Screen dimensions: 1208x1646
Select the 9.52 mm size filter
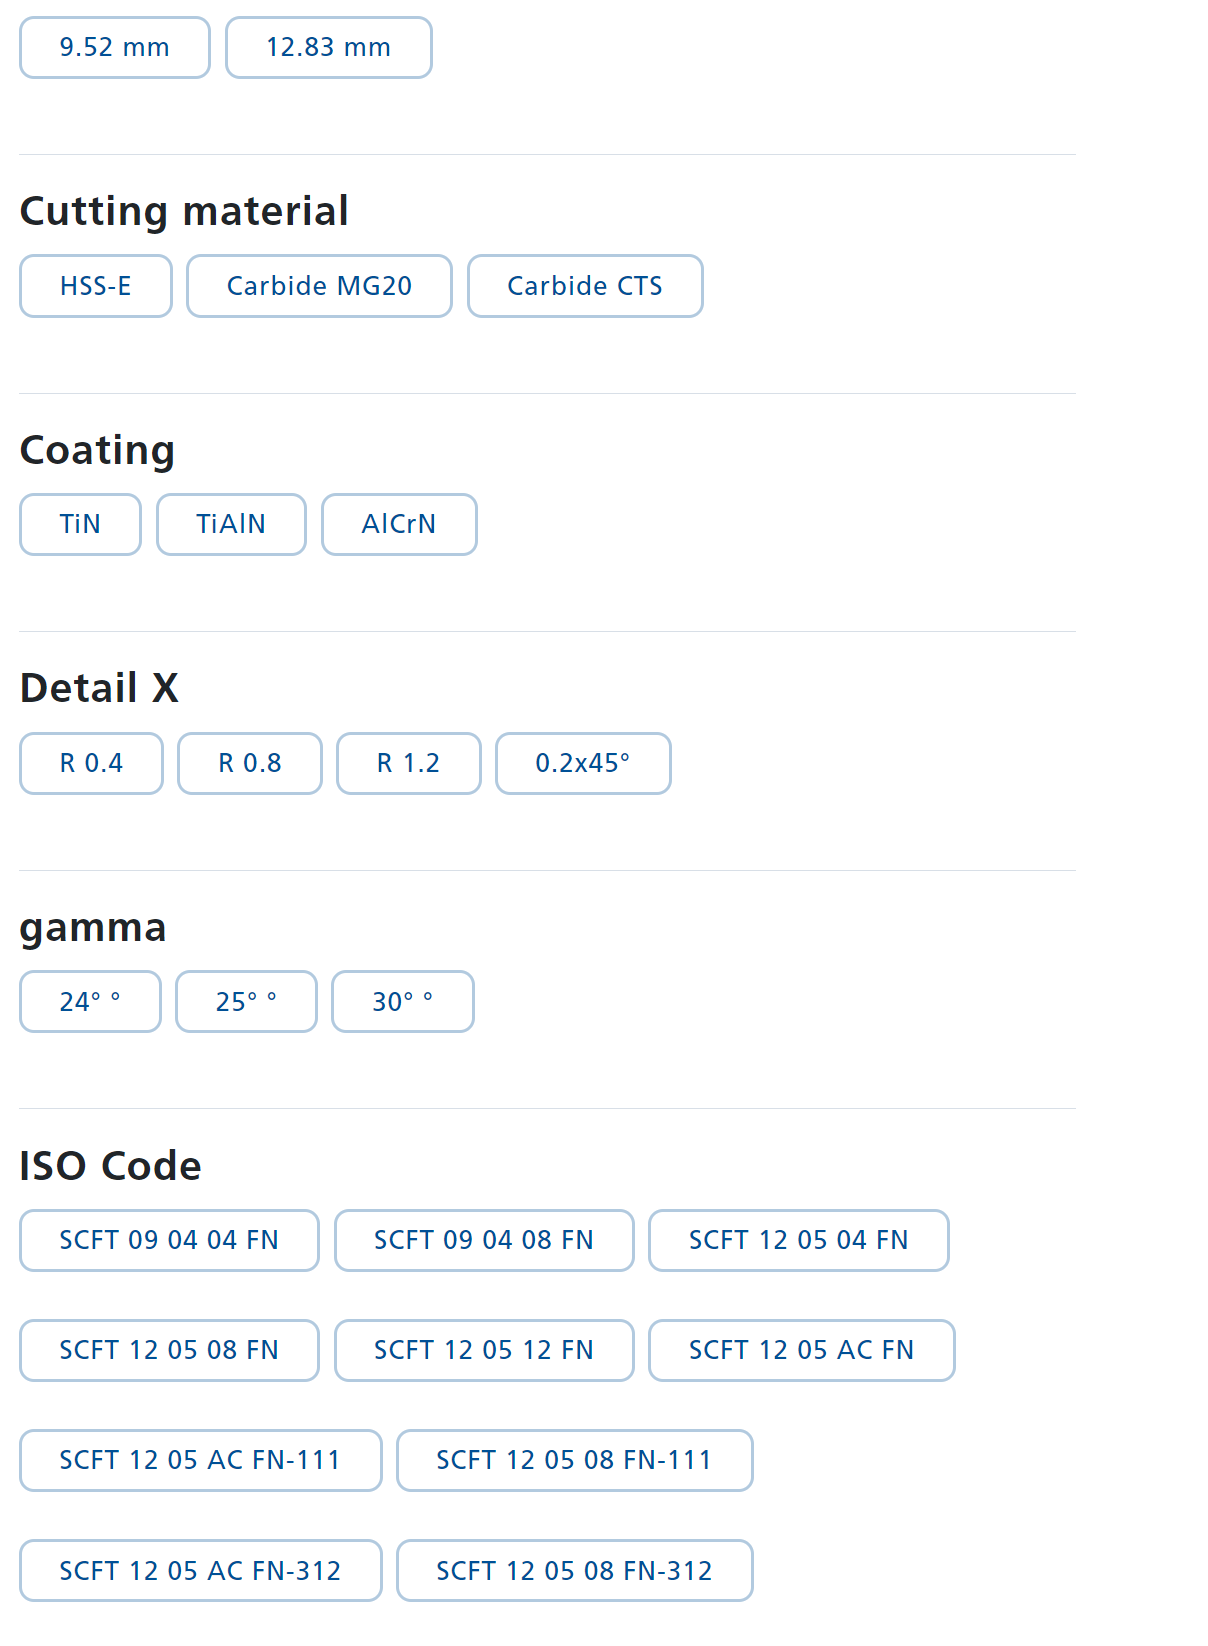click(x=114, y=48)
